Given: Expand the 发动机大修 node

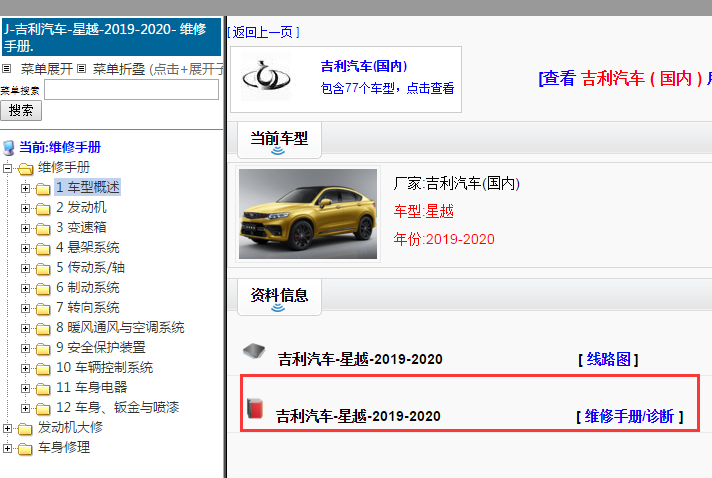Looking at the screenshot, I should click(7, 428).
